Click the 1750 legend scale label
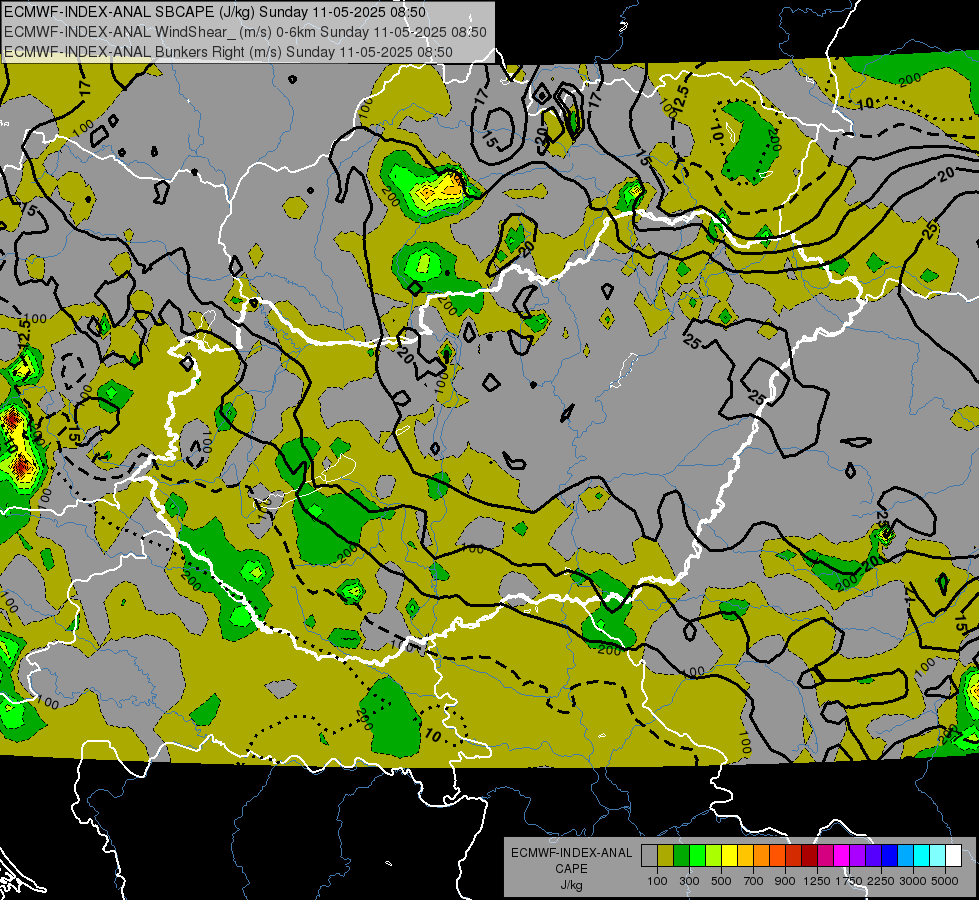The height and width of the screenshot is (900, 979). tap(849, 881)
